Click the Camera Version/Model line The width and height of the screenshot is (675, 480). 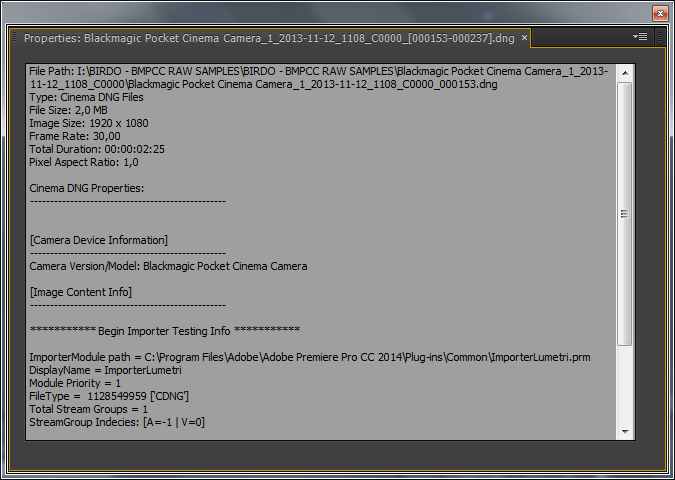click(168, 266)
